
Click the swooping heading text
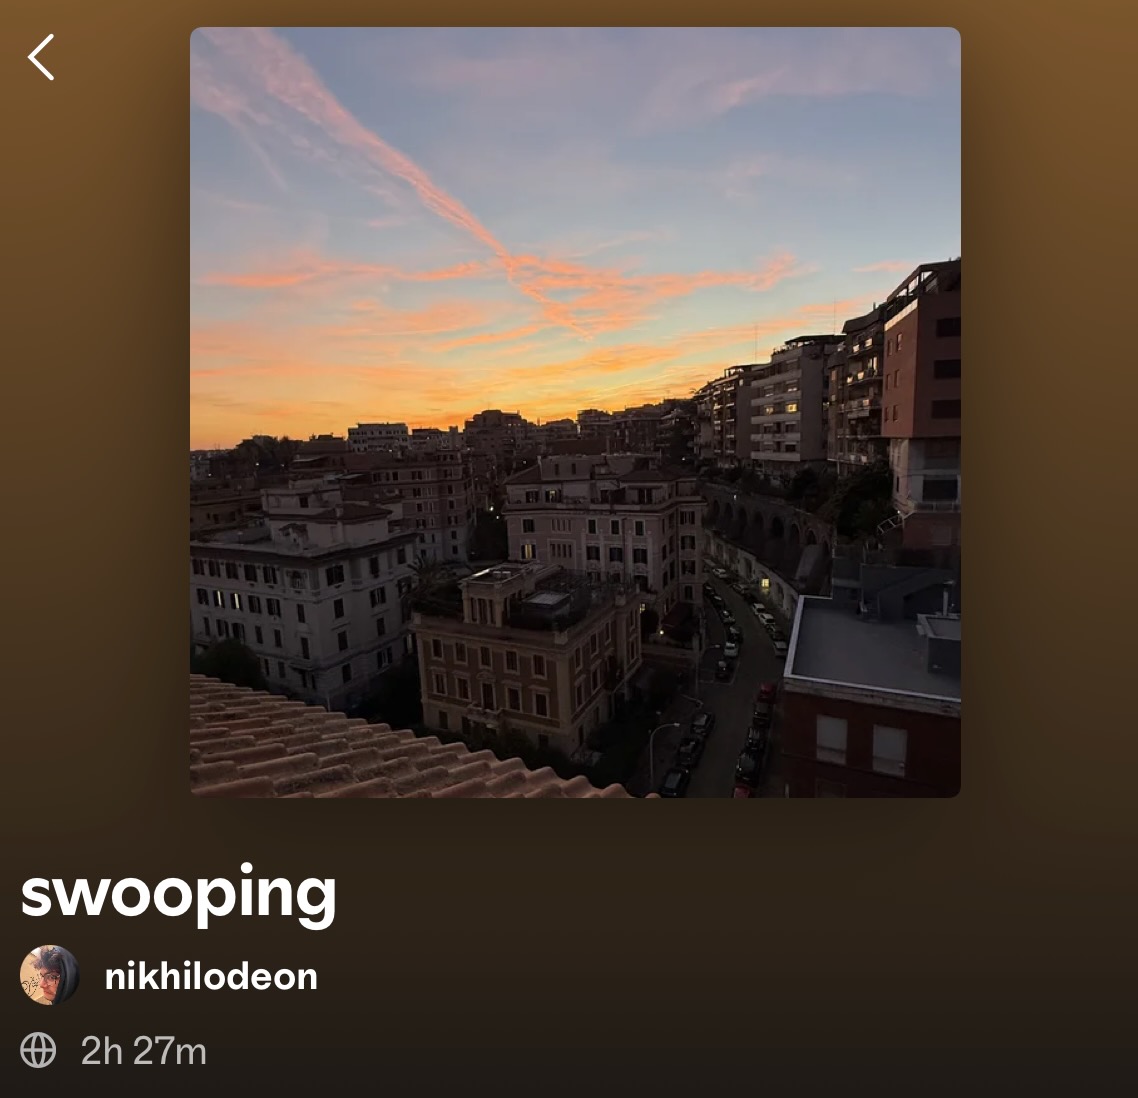coord(179,894)
